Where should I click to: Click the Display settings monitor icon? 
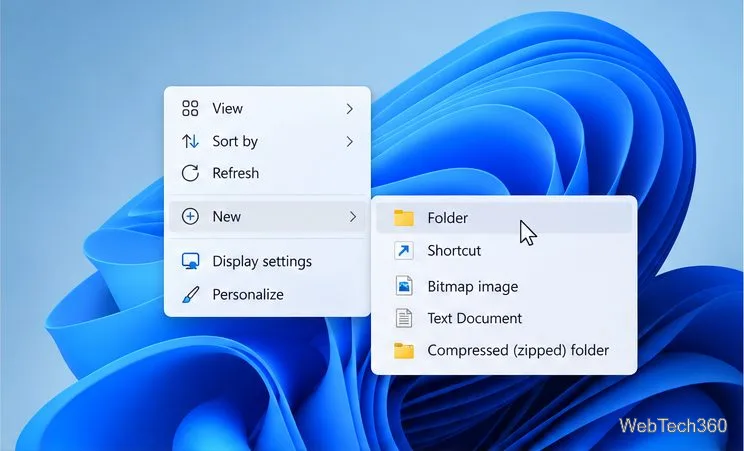click(x=190, y=261)
